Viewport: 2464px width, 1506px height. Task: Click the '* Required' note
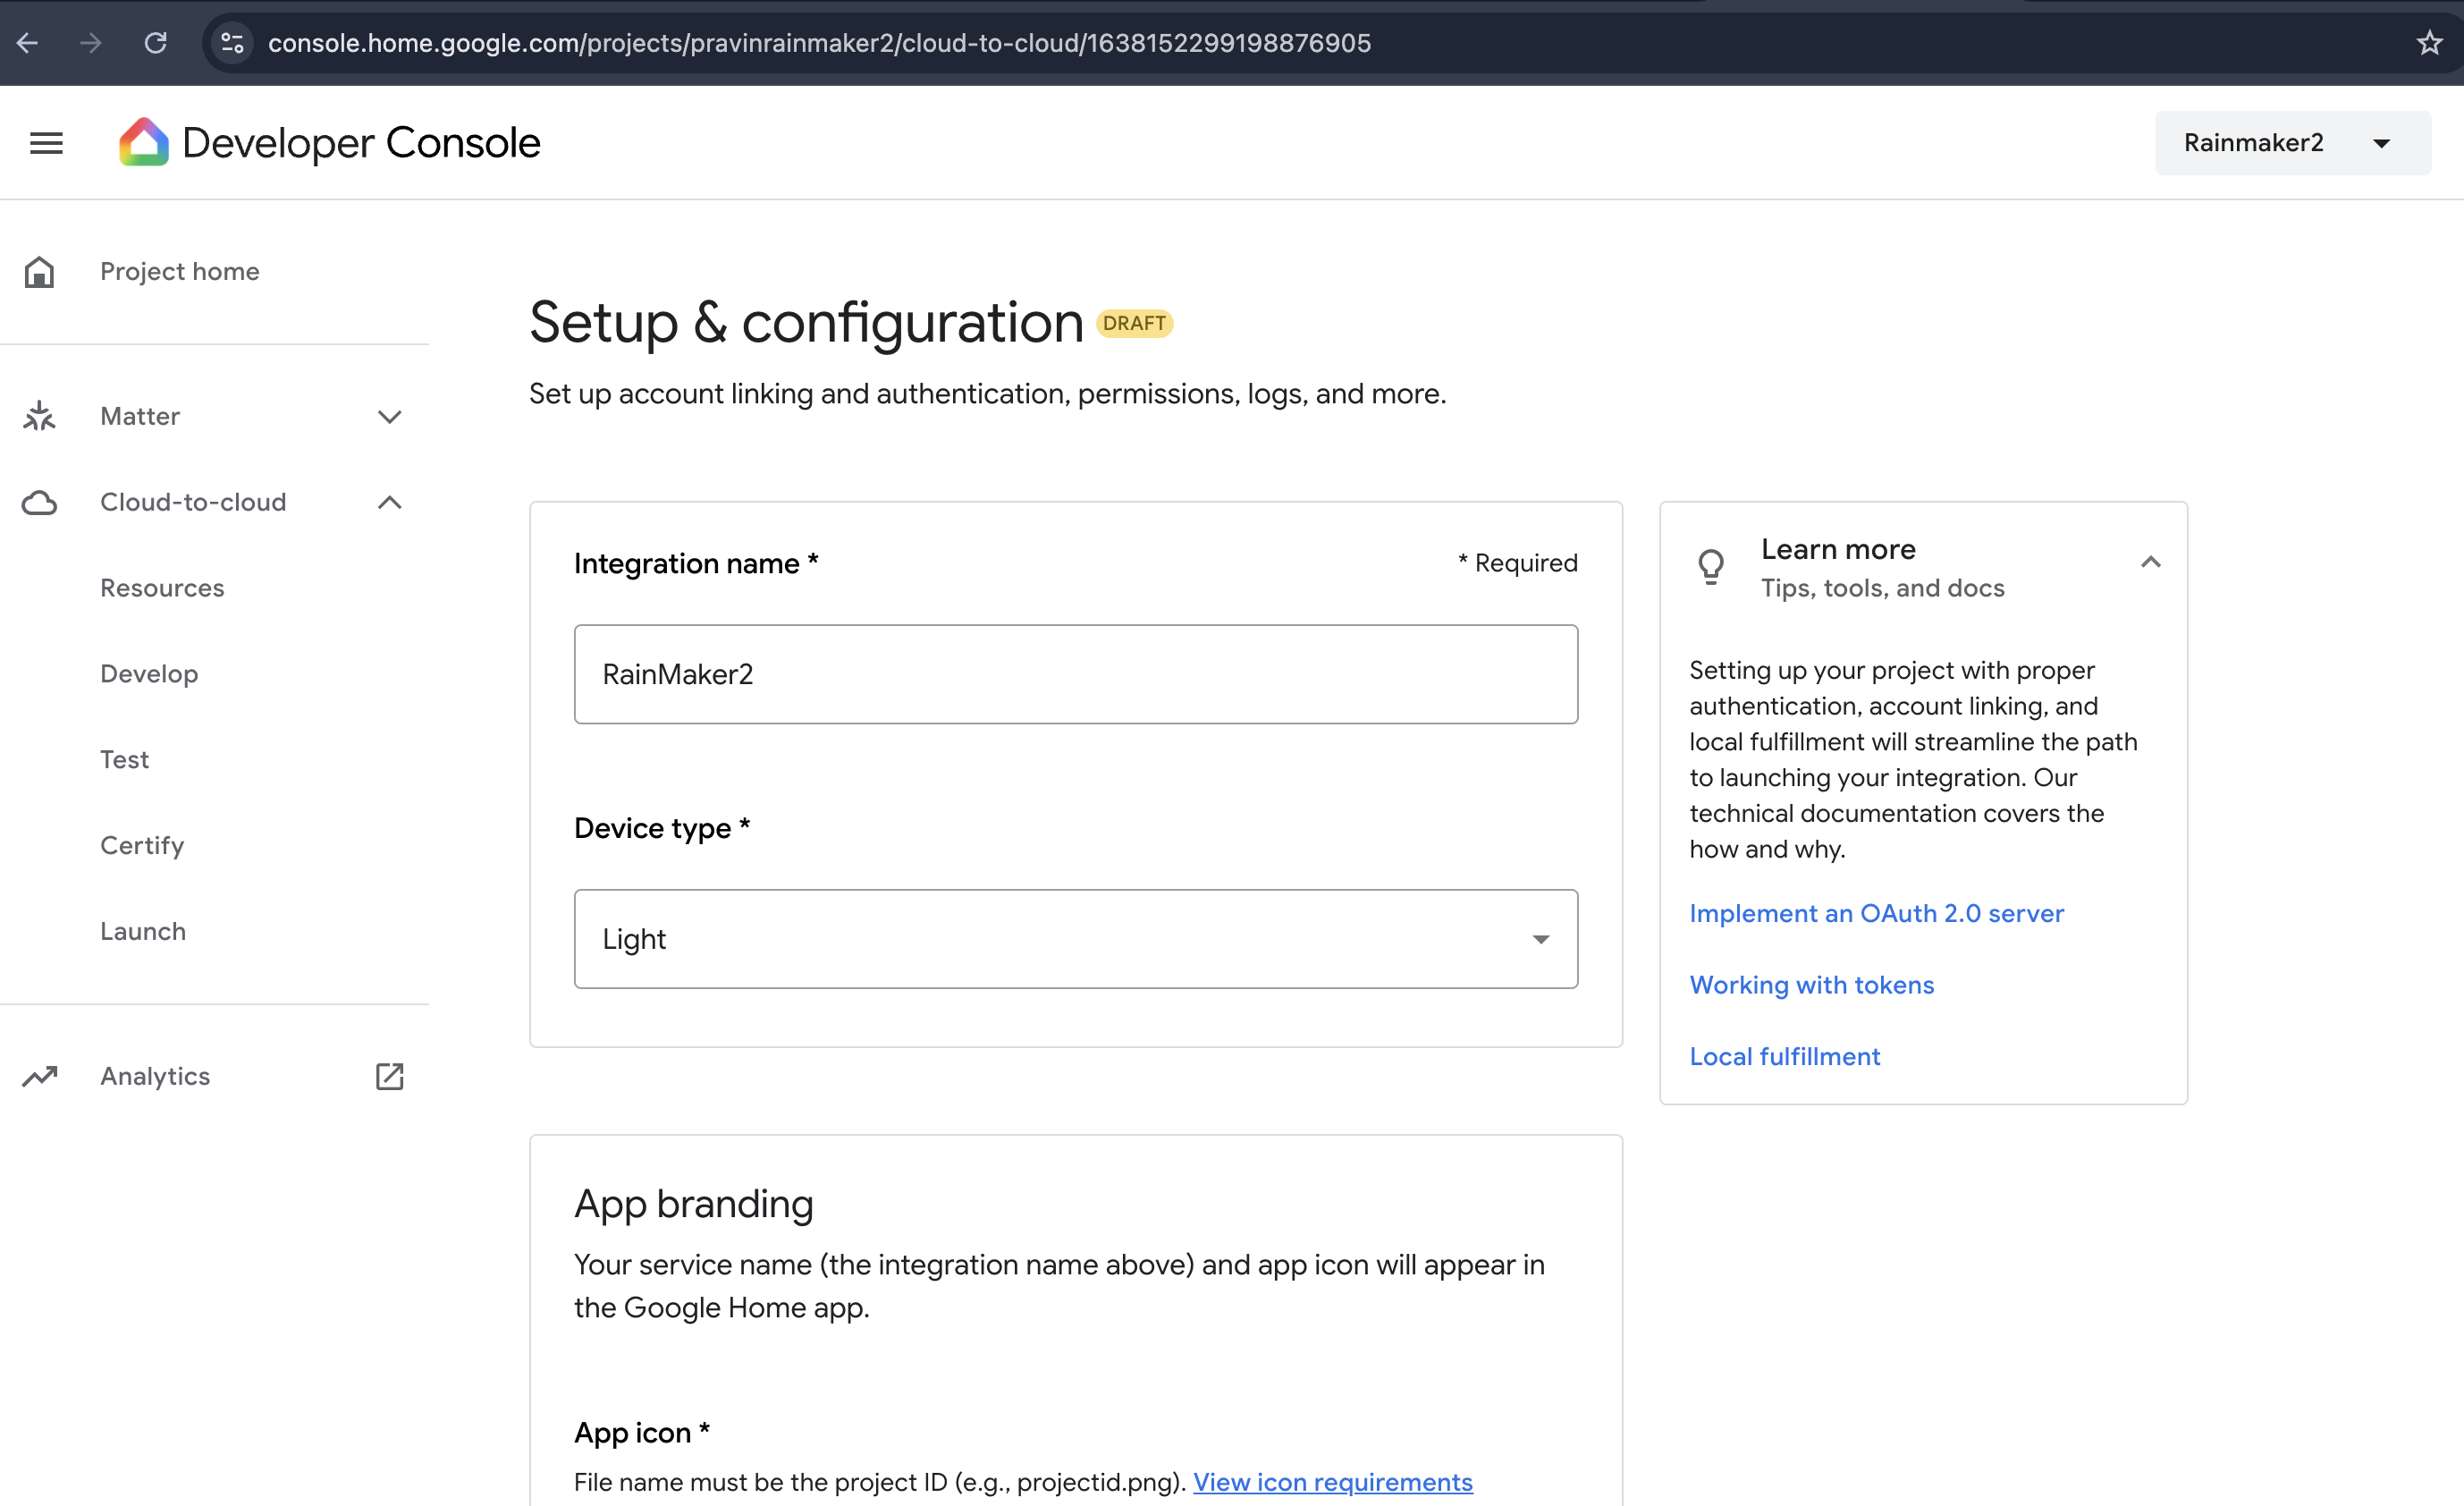point(1517,563)
